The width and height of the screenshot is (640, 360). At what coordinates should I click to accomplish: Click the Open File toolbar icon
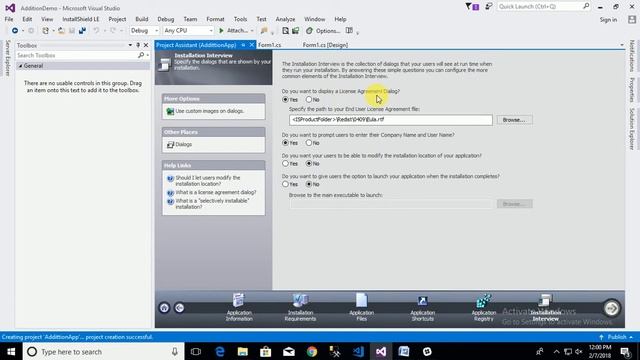click(x=61, y=31)
